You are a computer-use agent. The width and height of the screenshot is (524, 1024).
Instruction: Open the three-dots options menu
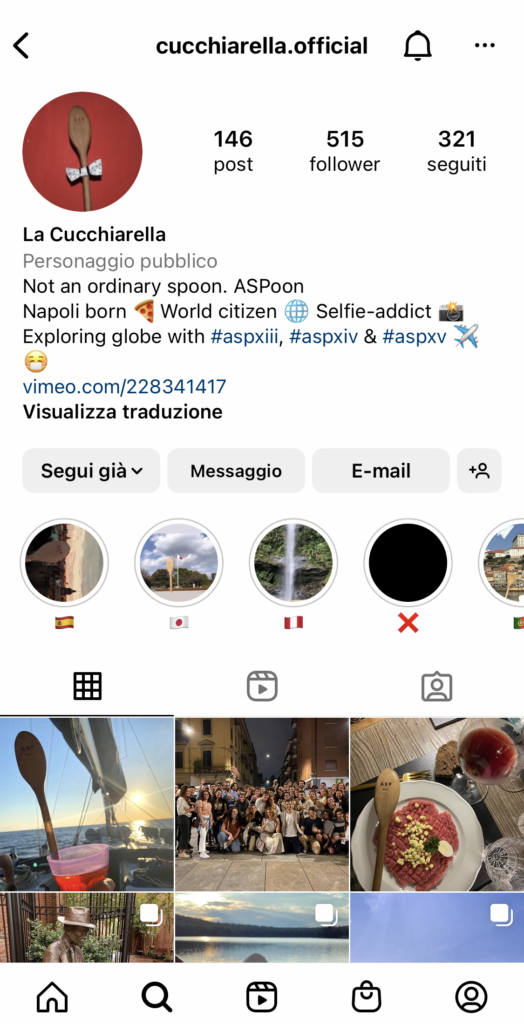pyautogui.click(x=484, y=45)
